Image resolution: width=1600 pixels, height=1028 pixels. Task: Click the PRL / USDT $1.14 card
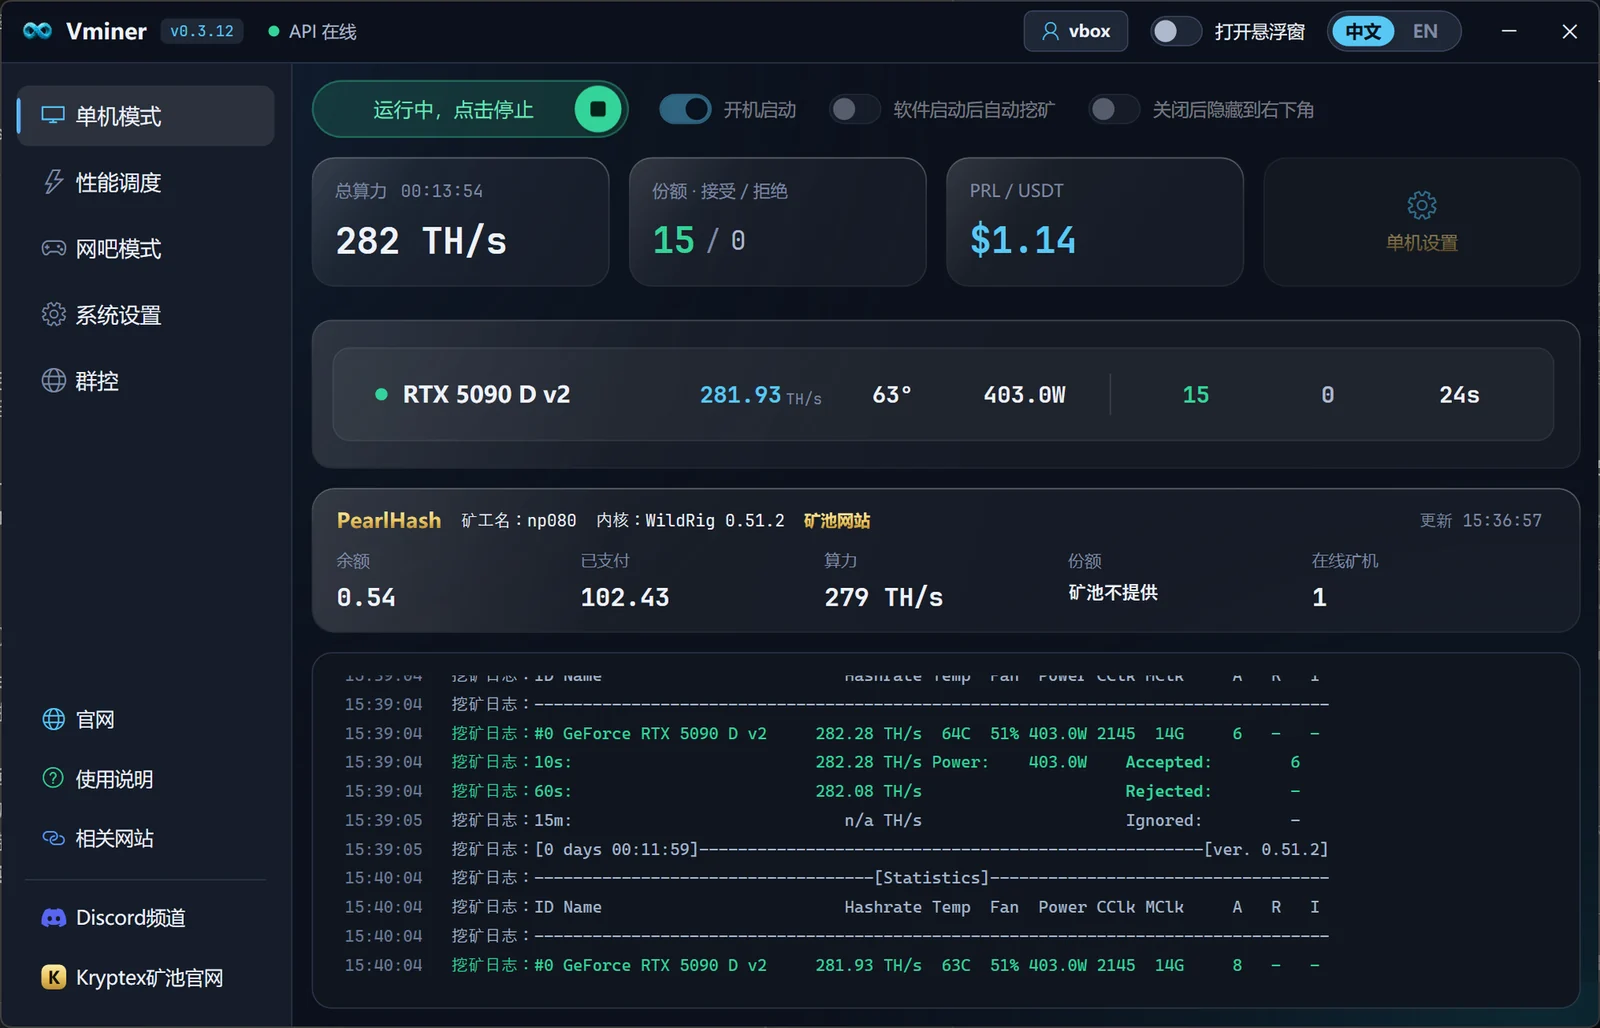point(1095,222)
